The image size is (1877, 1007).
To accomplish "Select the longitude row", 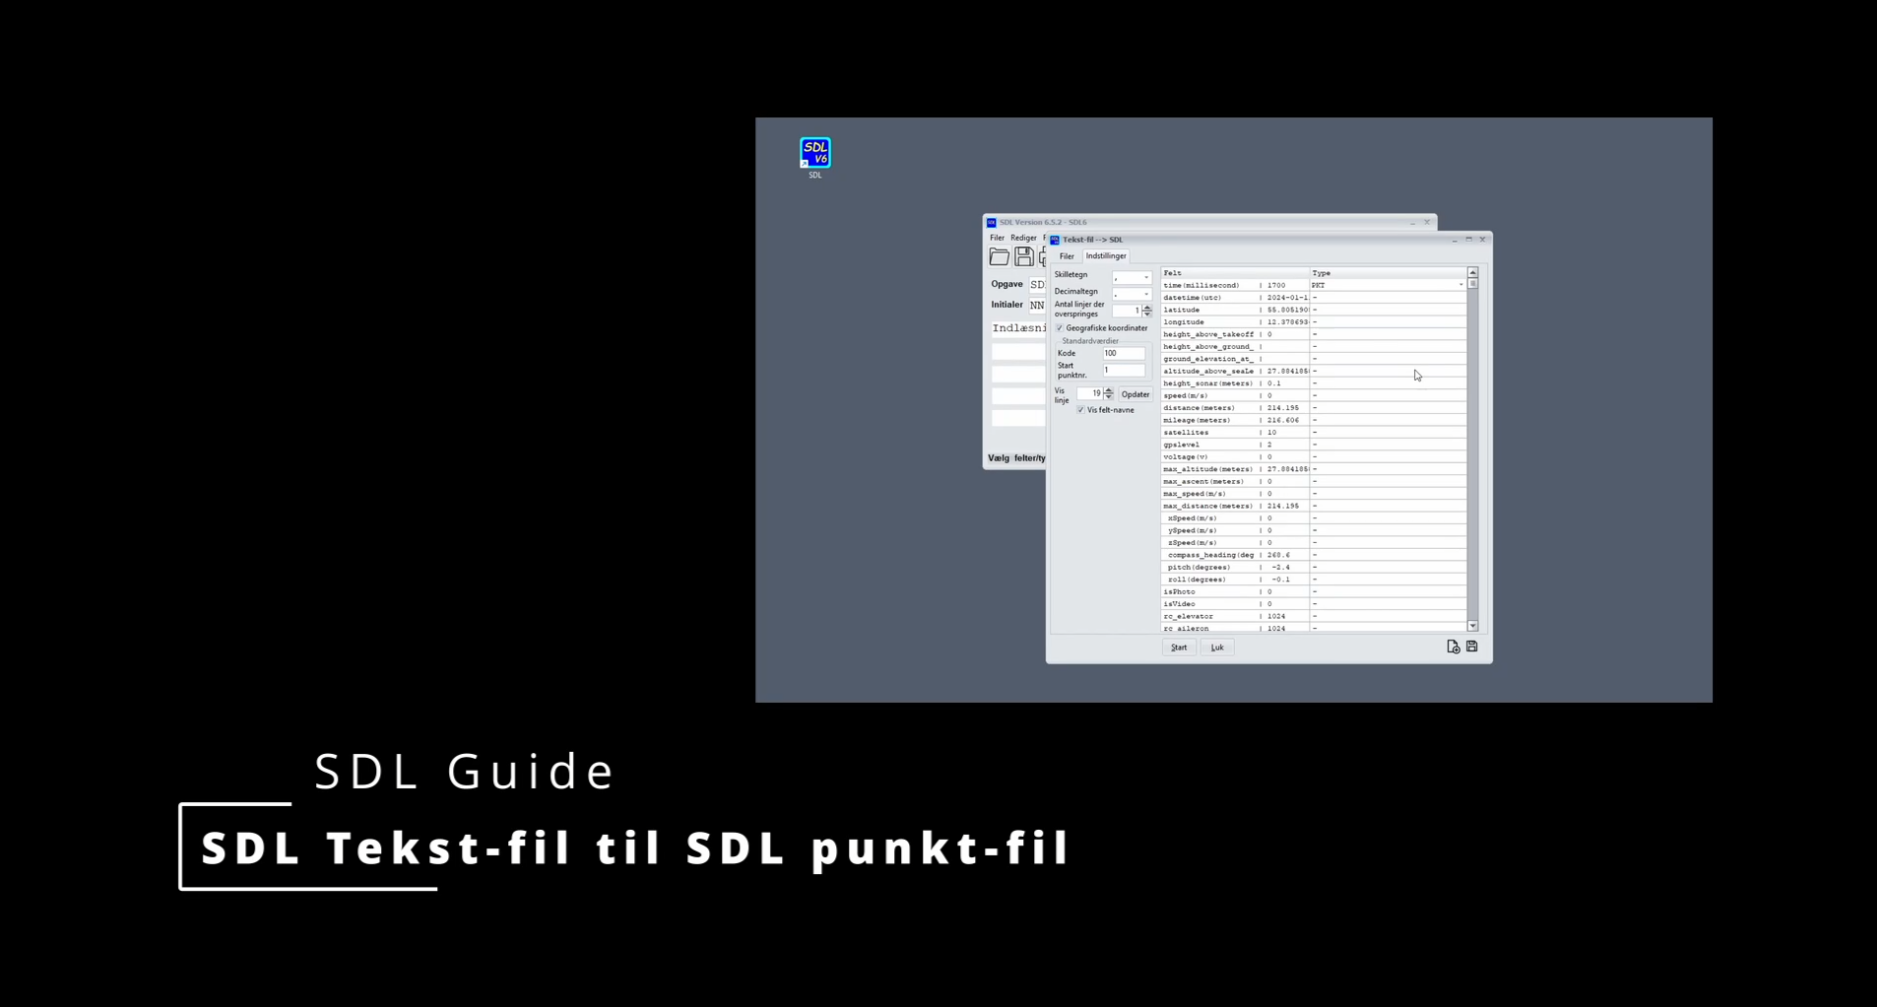I will click(1313, 322).
